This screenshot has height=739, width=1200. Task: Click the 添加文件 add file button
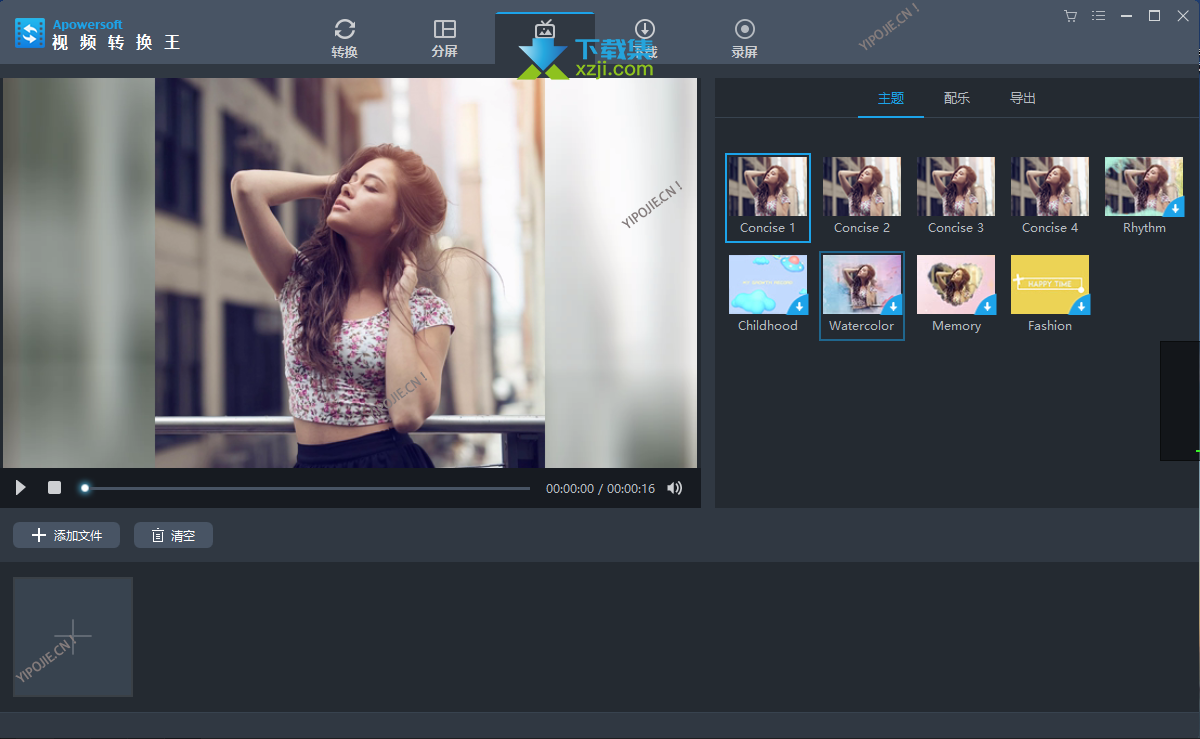click(x=67, y=535)
